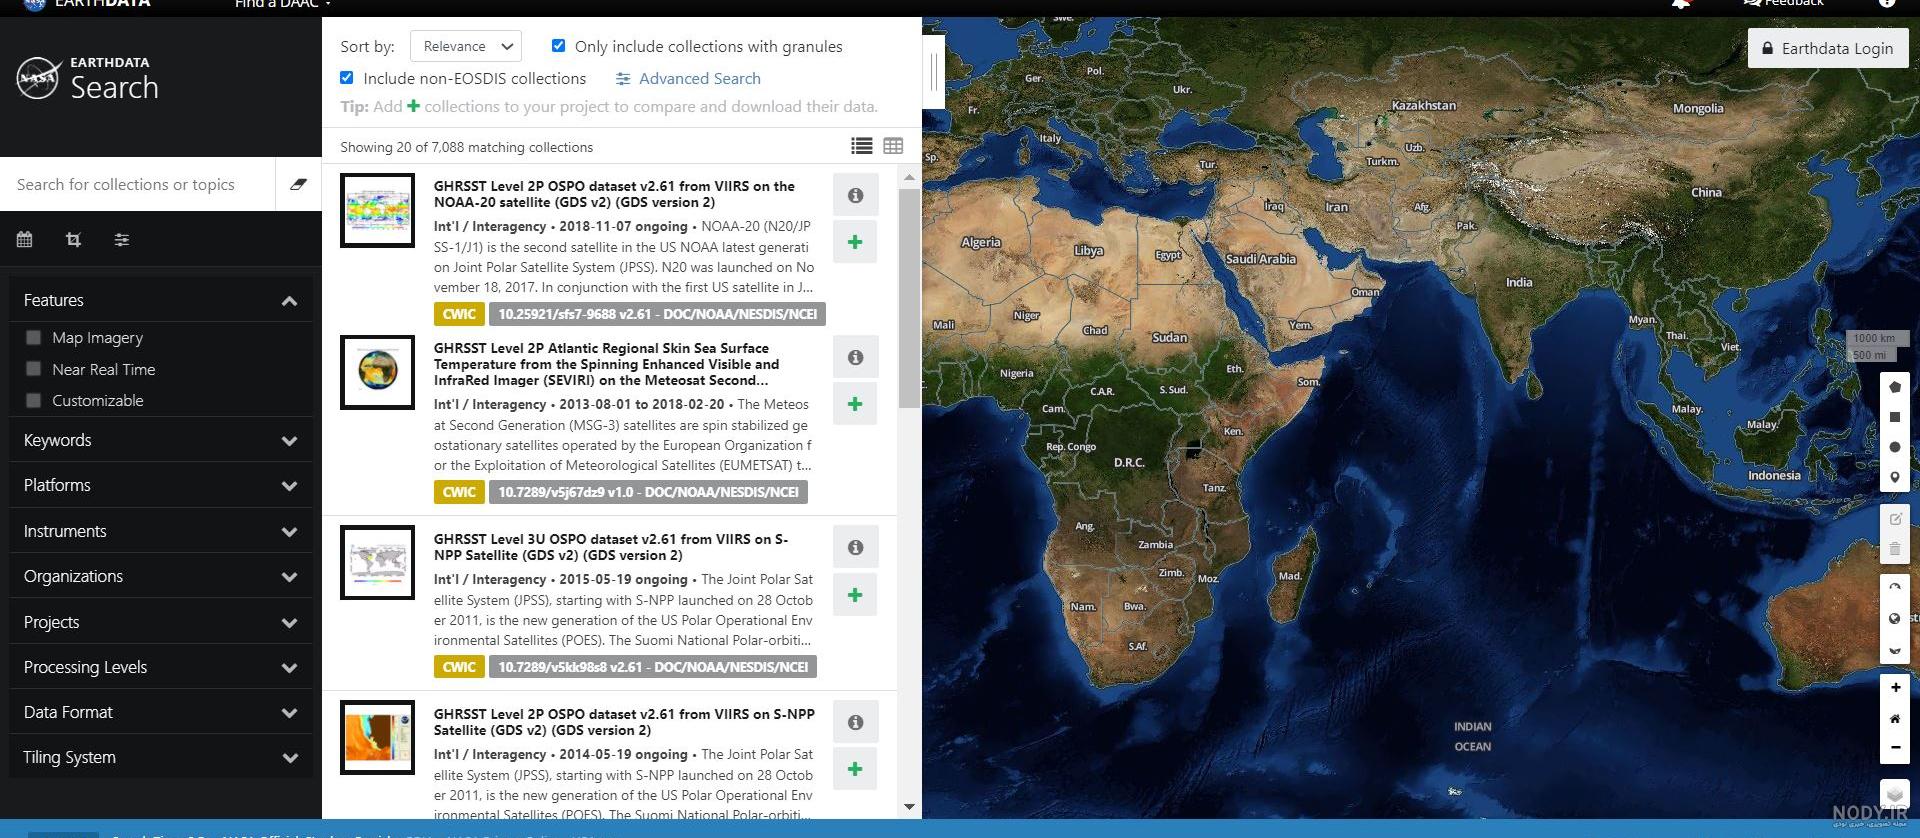This screenshot has height=838, width=1920.
Task: Expand the Keywords filter section
Action: click(160, 440)
